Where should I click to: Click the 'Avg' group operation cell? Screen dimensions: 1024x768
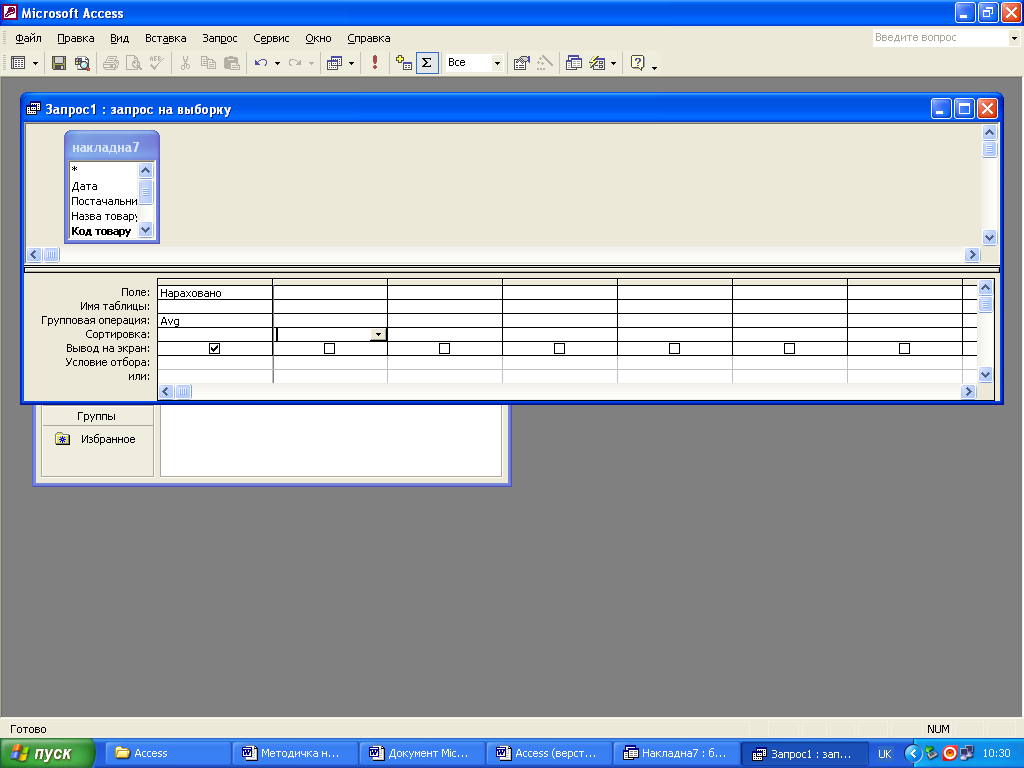[215, 321]
